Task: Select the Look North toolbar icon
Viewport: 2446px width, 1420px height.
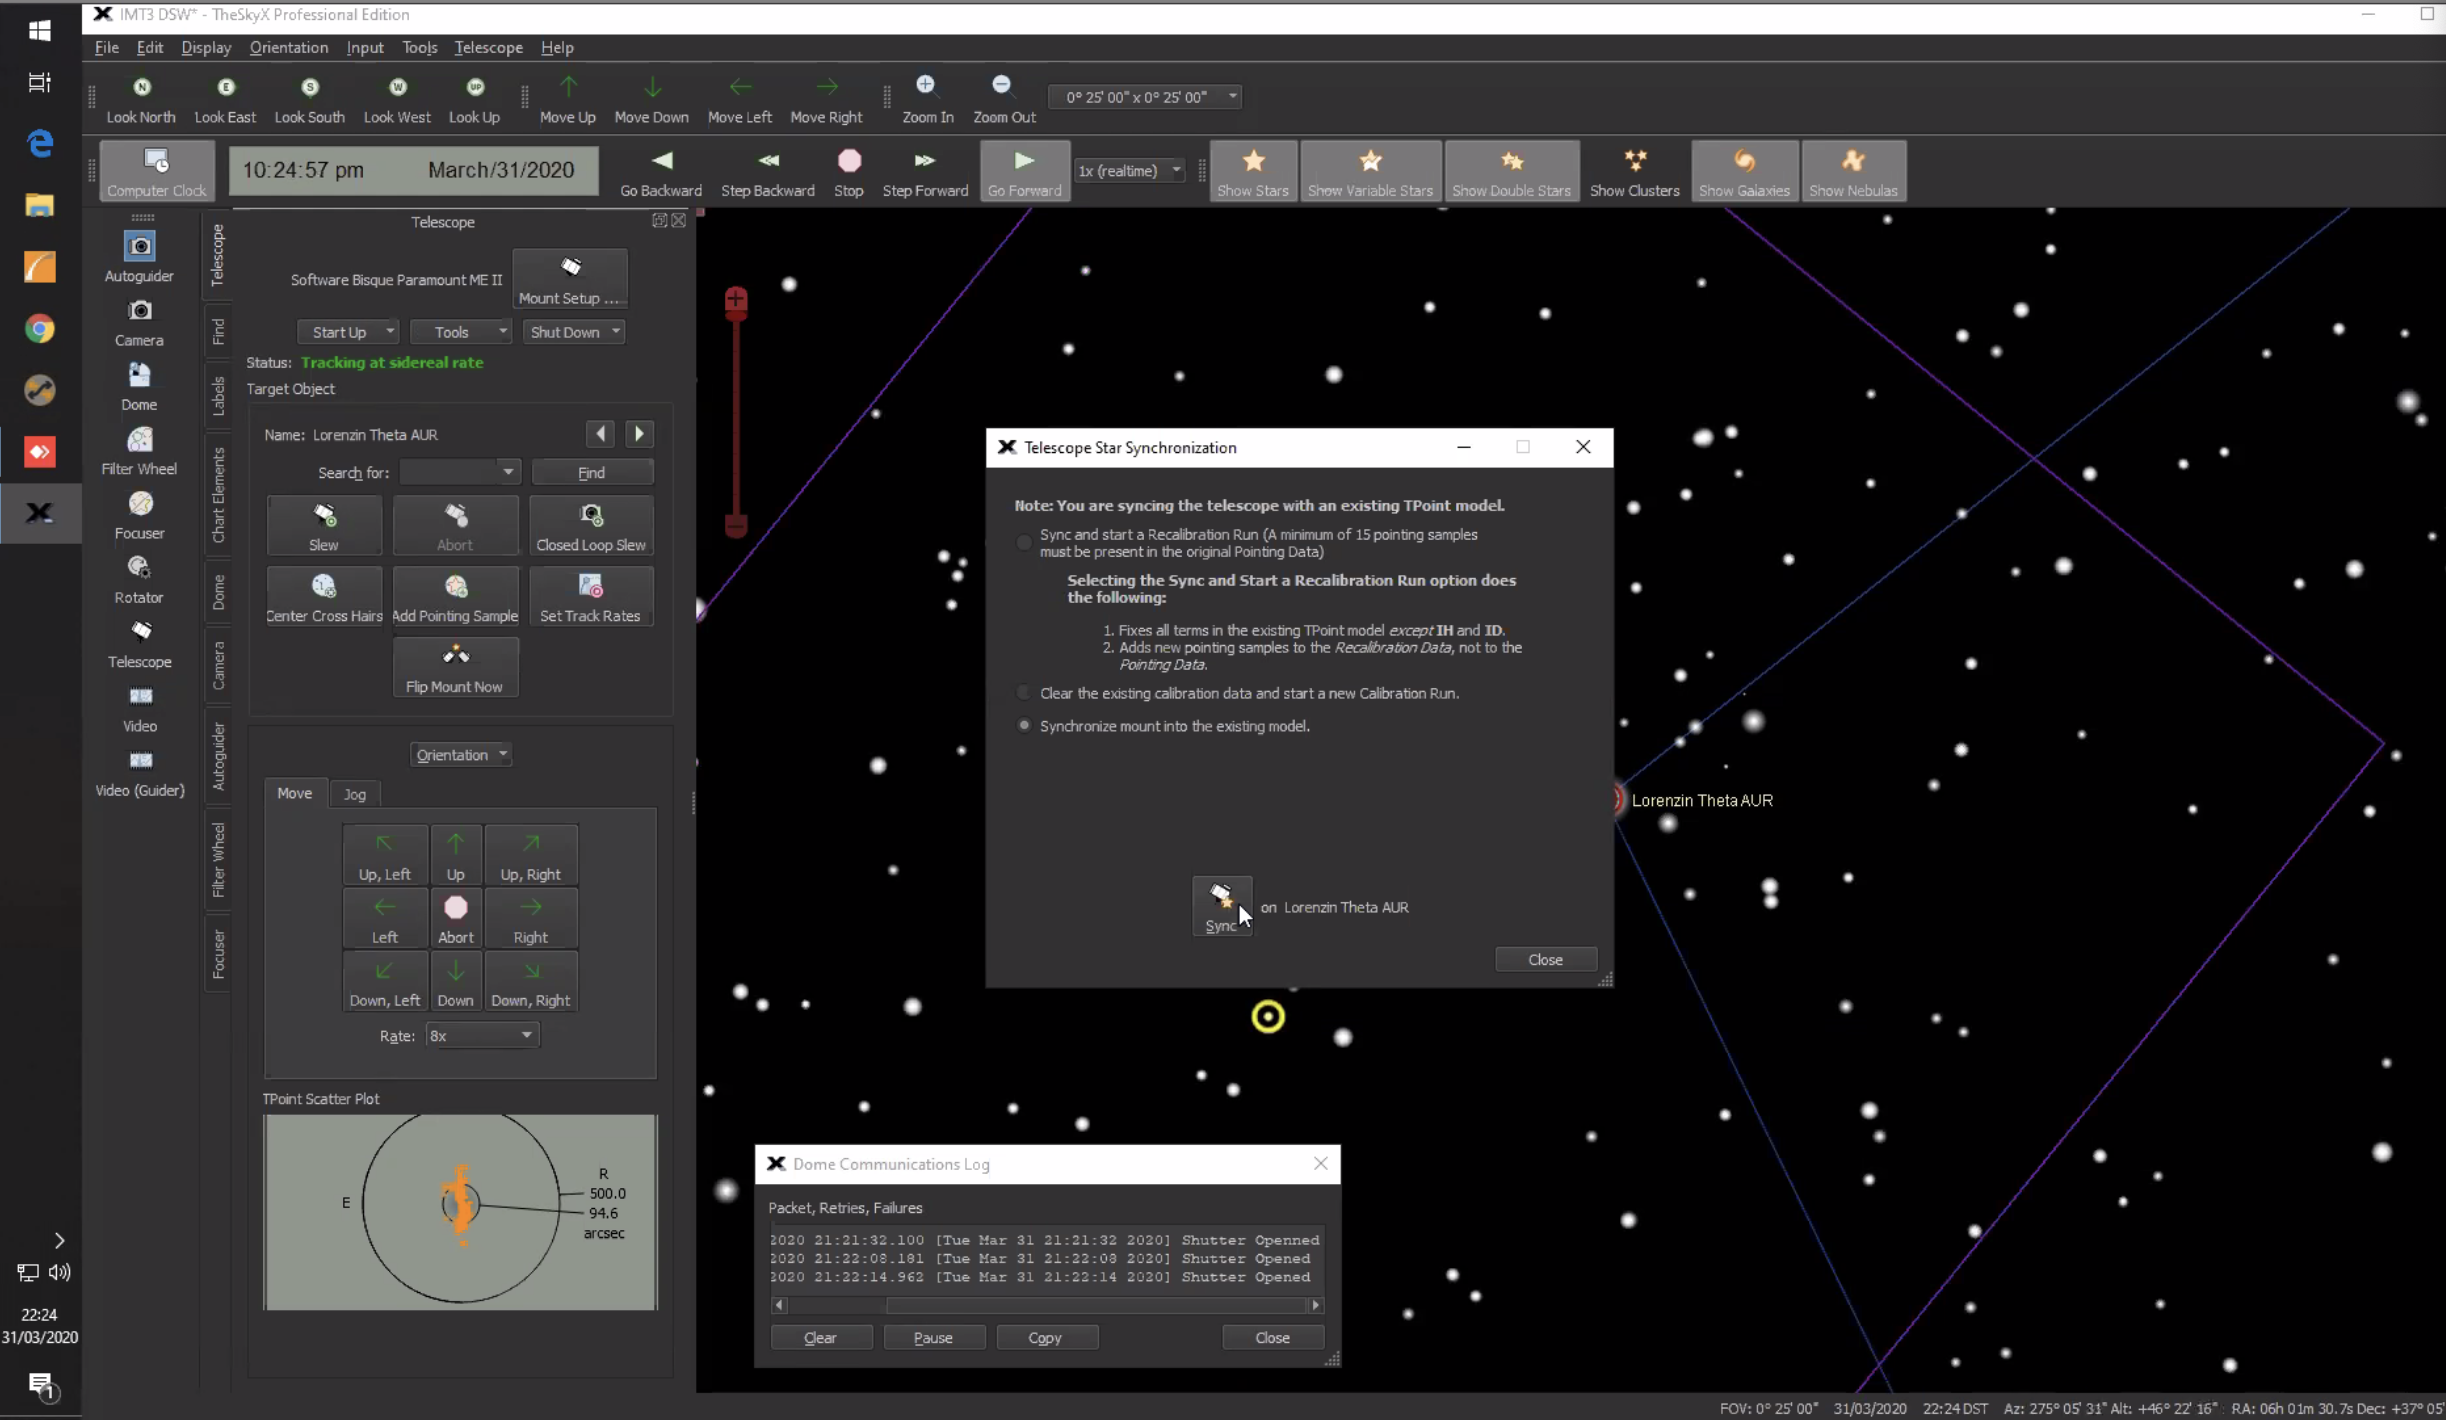Action: pyautogui.click(x=141, y=97)
